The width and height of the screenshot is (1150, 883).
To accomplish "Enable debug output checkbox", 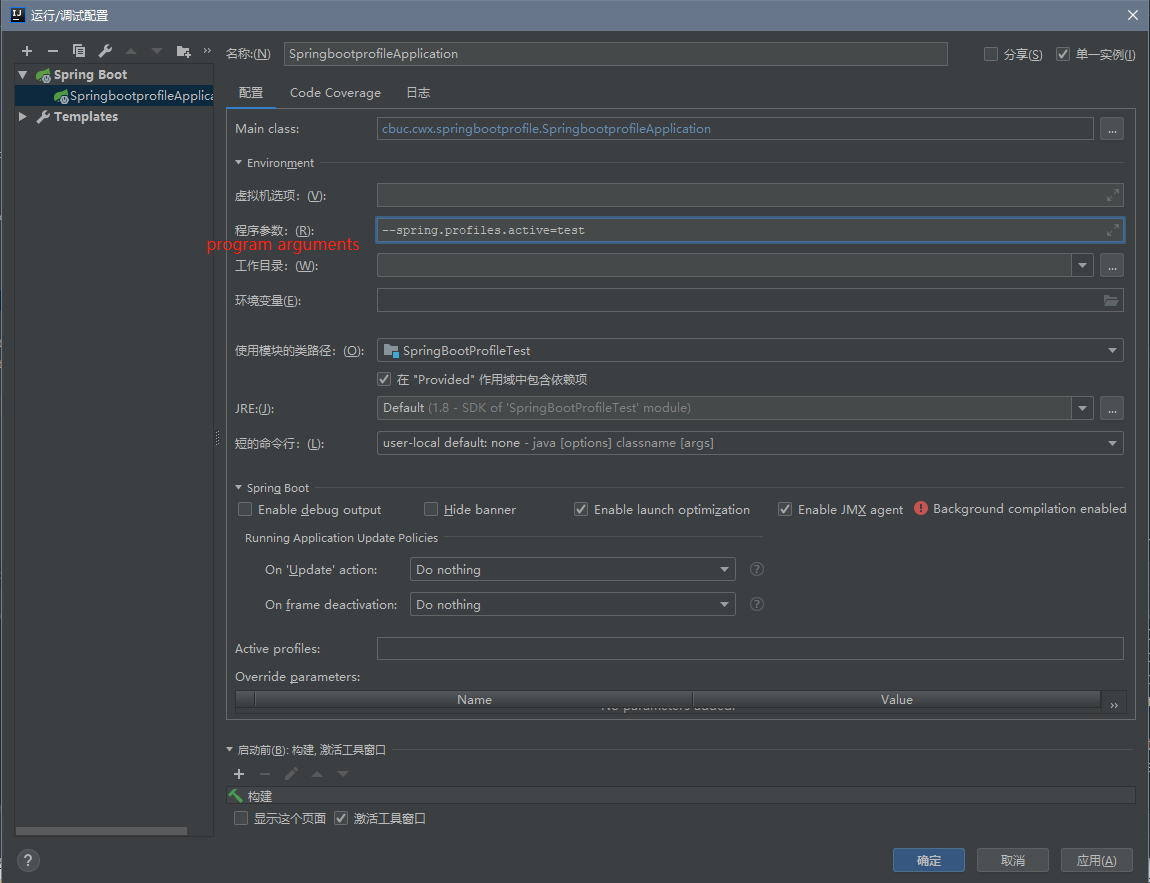I will pos(245,509).
